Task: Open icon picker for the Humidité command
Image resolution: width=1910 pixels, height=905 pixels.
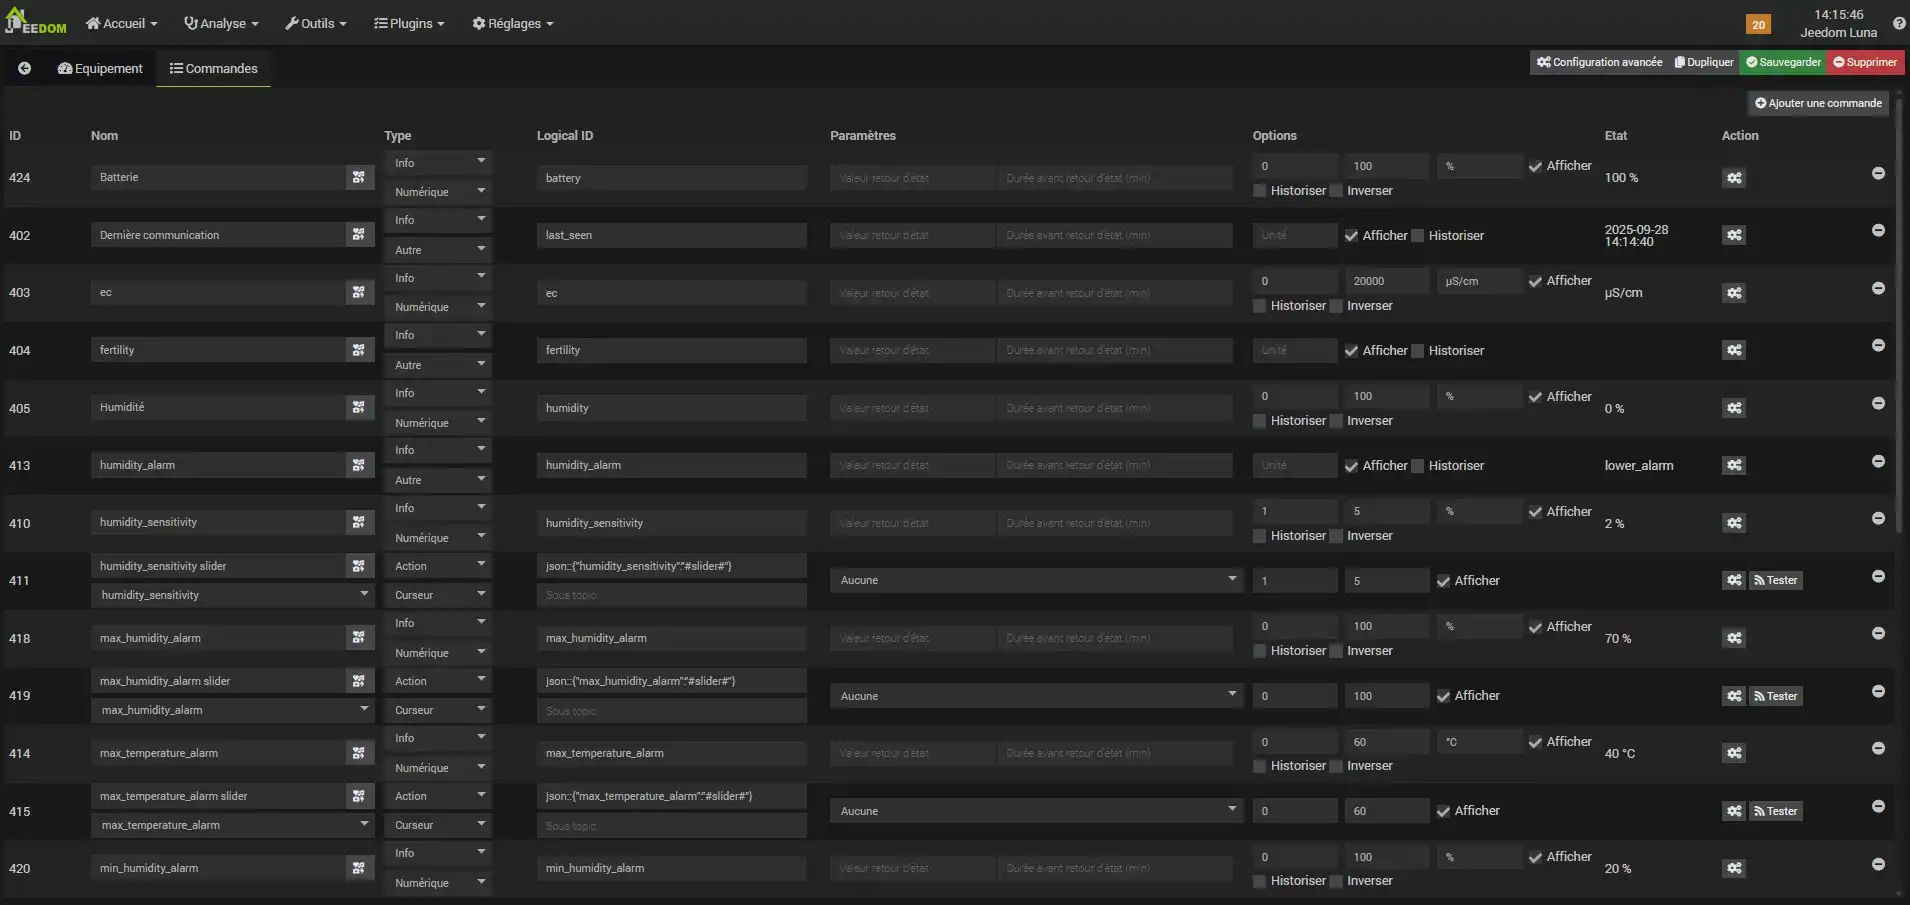Action: [x=358, y=407]
